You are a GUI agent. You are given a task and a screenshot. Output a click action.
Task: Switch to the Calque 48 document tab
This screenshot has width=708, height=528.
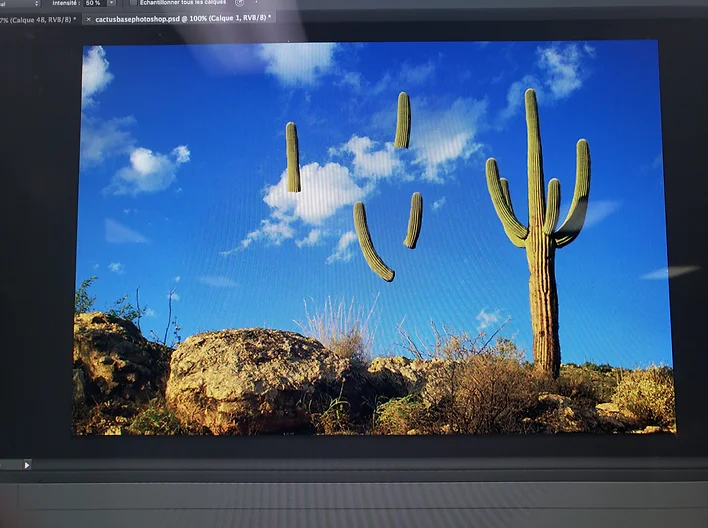[38, 20]
